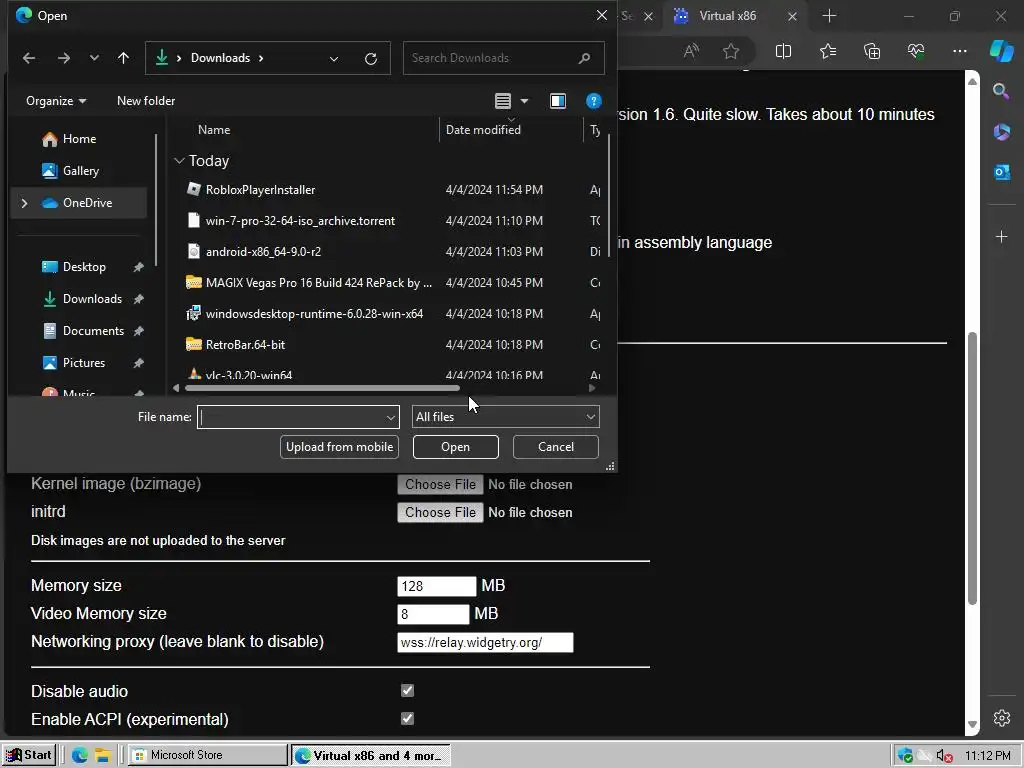1024x768 pixels.
Task: Open Outlook in Edge sidebar
Action: pyautogui.click(x=1001, y=172)
